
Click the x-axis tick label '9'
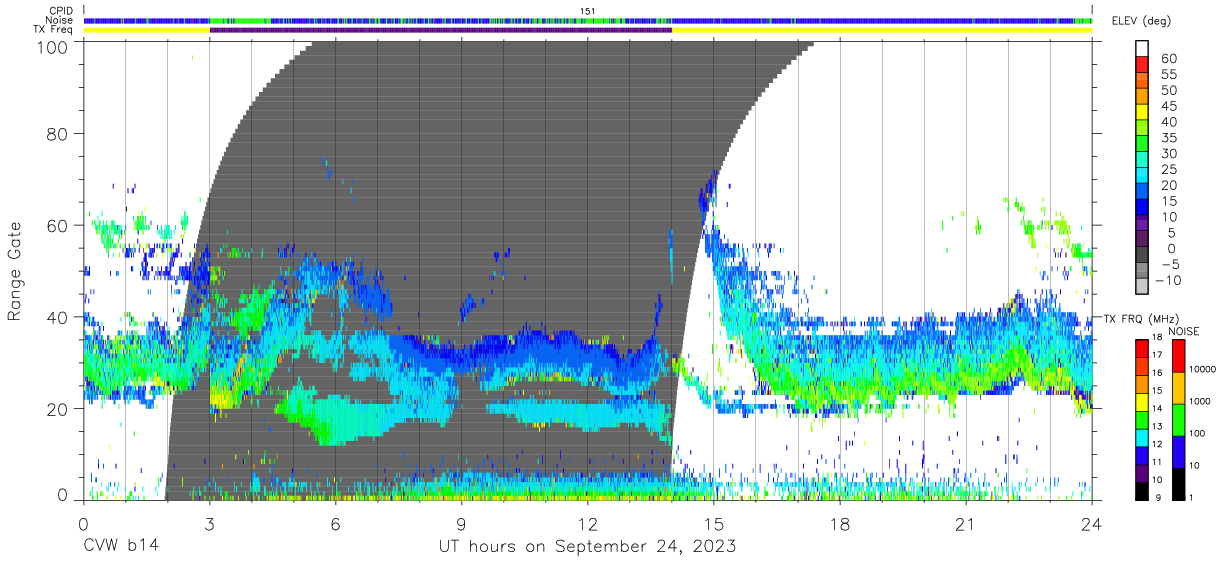(x=462, y=524)
